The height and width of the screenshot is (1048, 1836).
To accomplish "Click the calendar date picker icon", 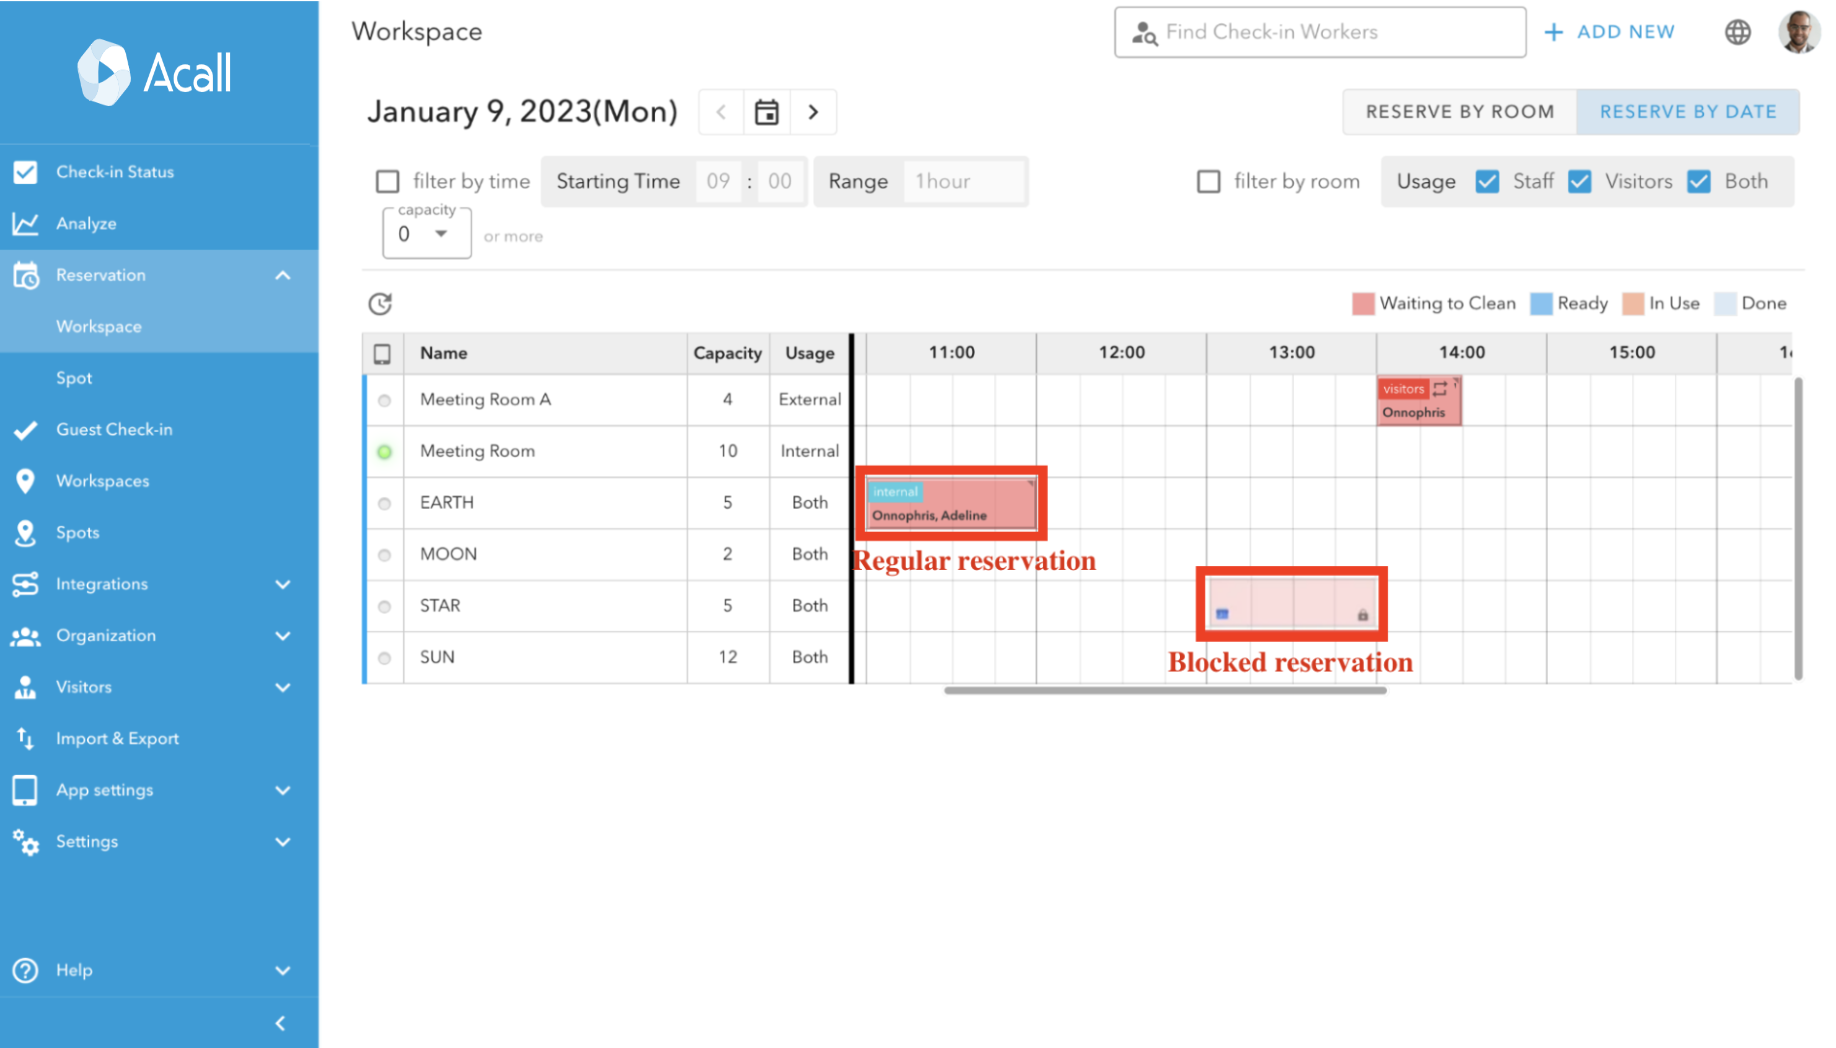I will click(766, 112).
